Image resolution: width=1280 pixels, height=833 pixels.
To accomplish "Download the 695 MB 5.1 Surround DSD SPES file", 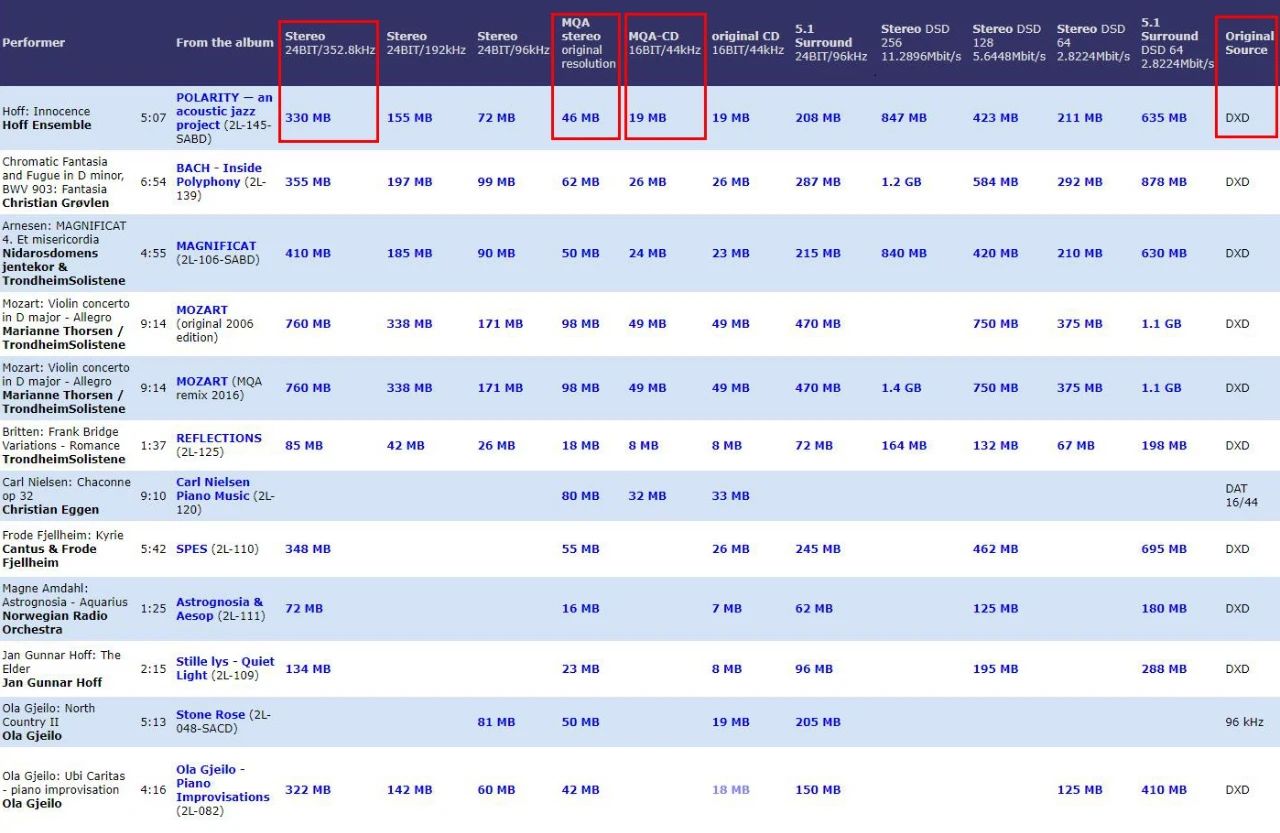I will [x=1164, y=549].
